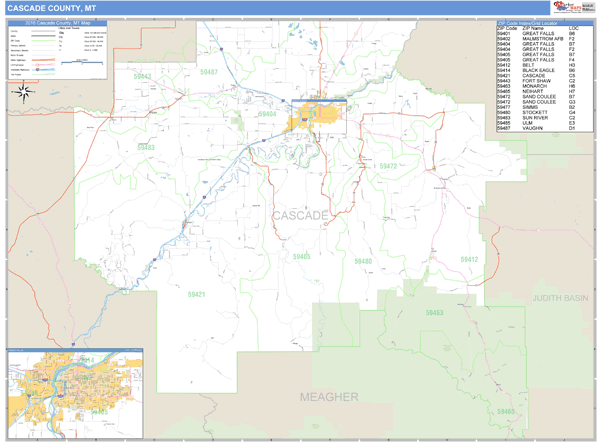
Task: Click the MEAGHER county label
Action: point(329,397)
